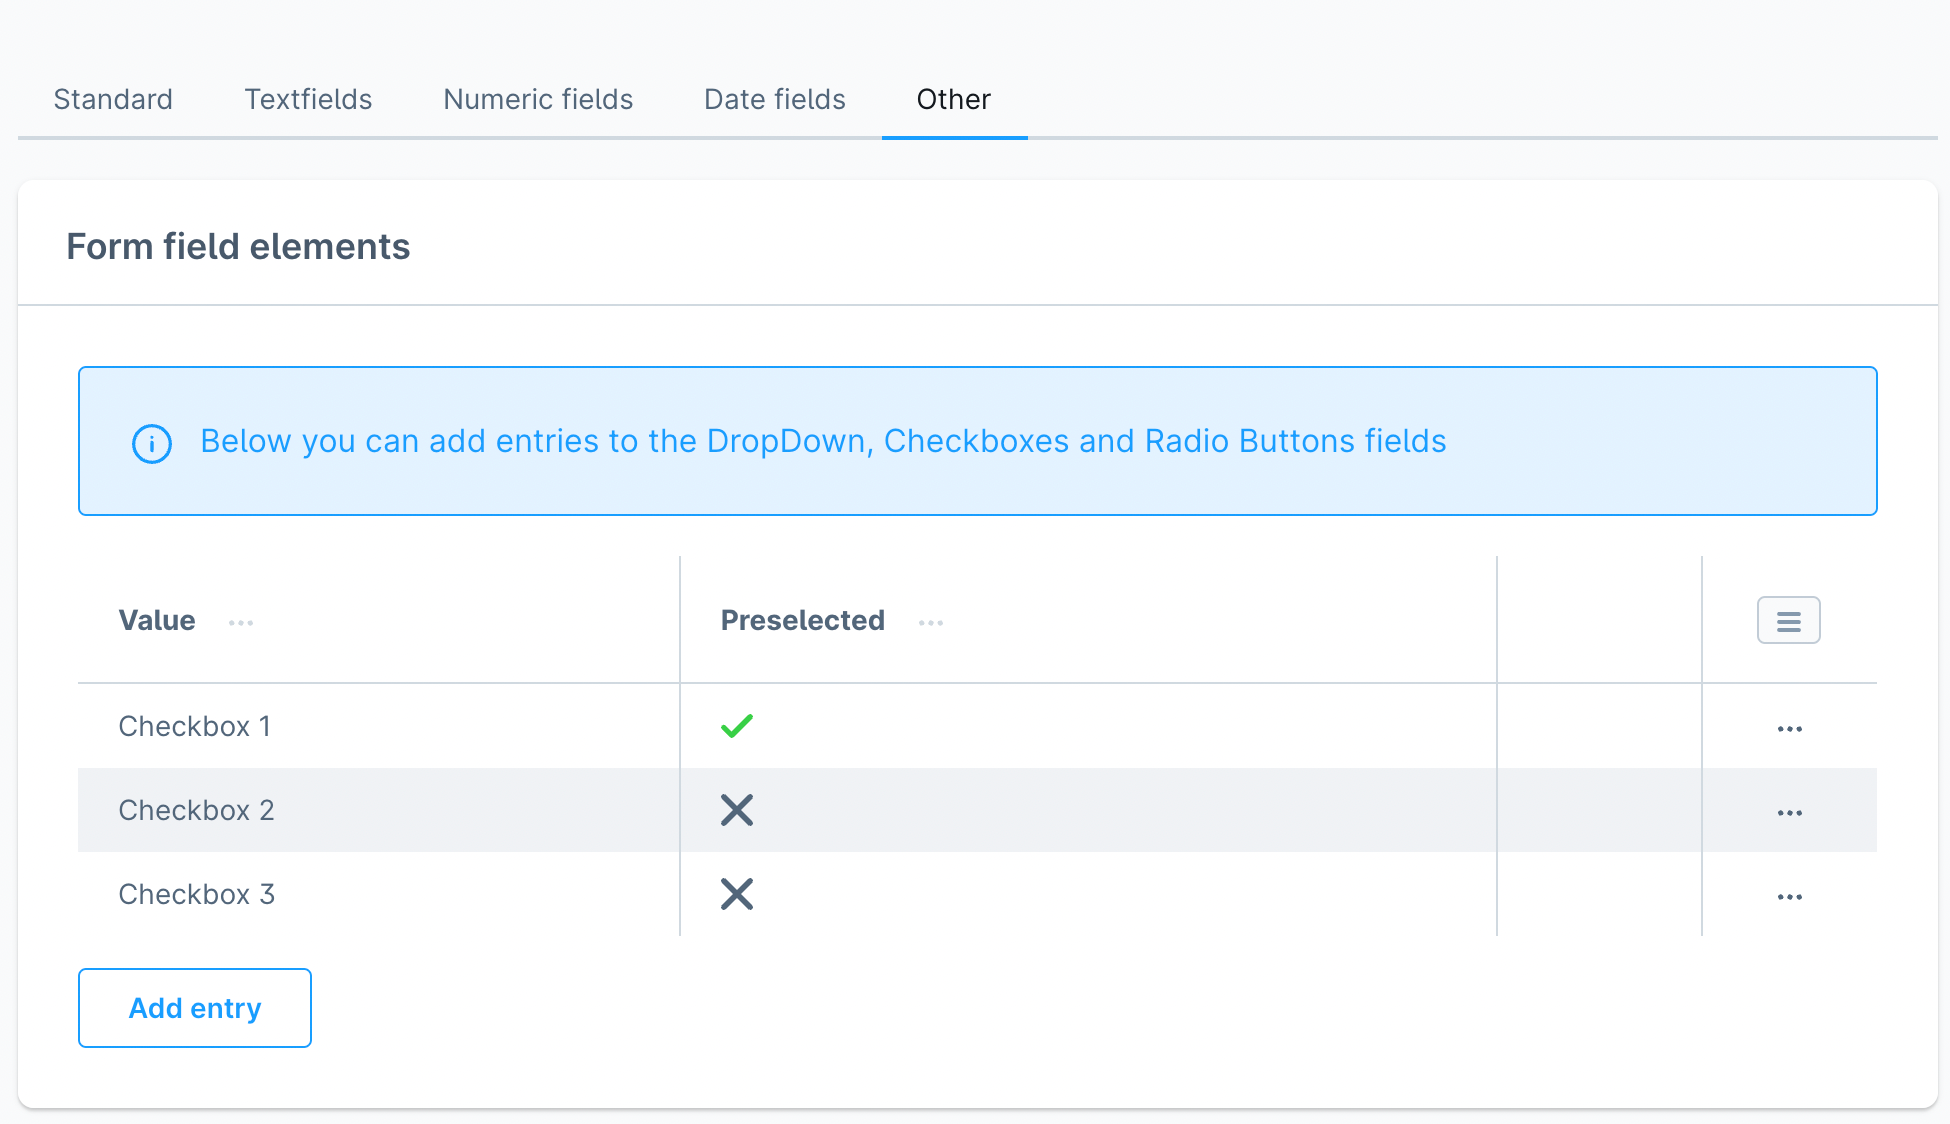Image resolution: width=1950 pixels, height=1124 pixels.
Task: Click the Add entry button
Action: pyautogui.click(x=194, y=1007)
